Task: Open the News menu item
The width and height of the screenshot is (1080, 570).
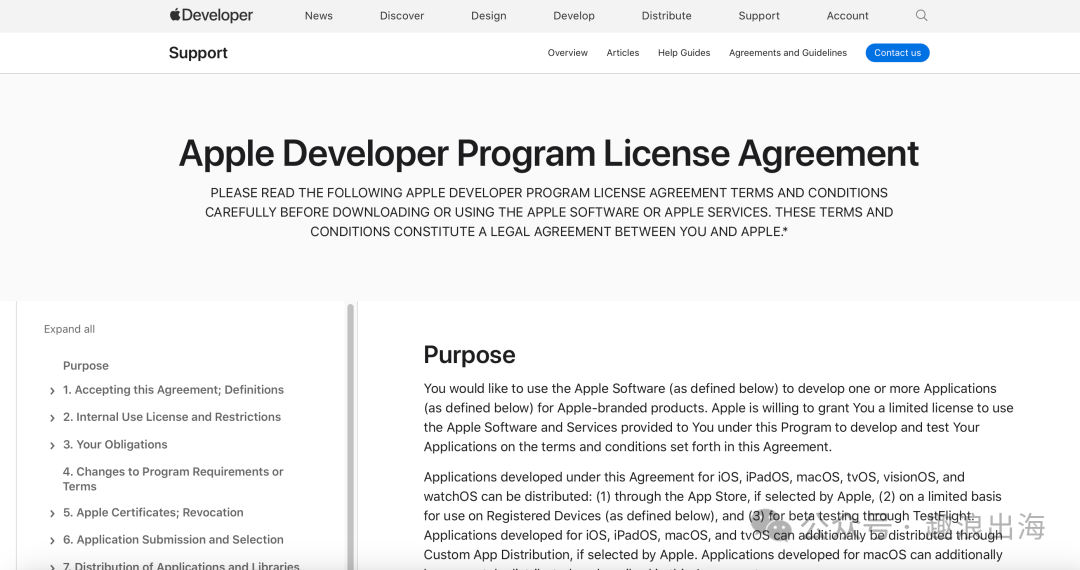Action: [x=318, y=16]
